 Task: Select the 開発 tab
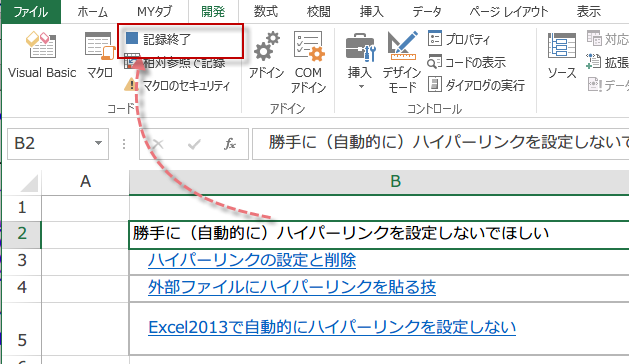click(x=213, y=12)
